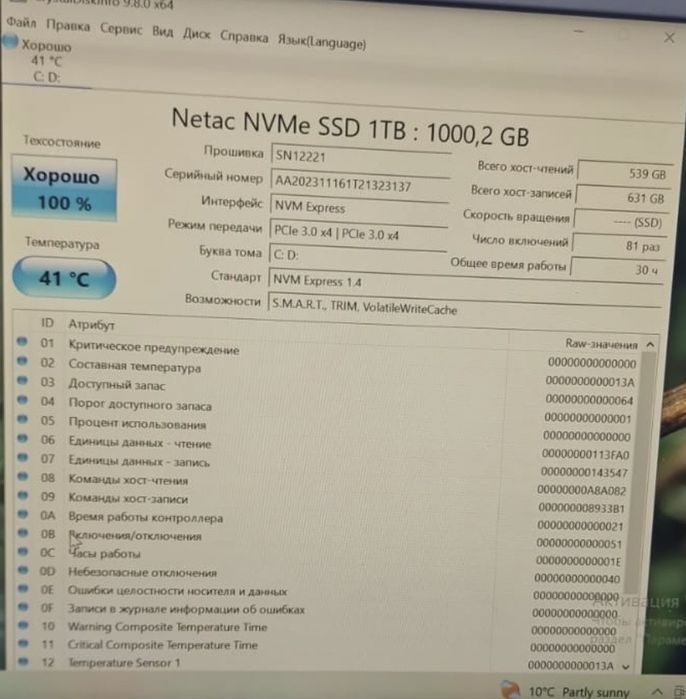This screenshot has width=686, height=699.
Task: Click the Хорошо 100 % health status button
Action: (x=64, y=189)
